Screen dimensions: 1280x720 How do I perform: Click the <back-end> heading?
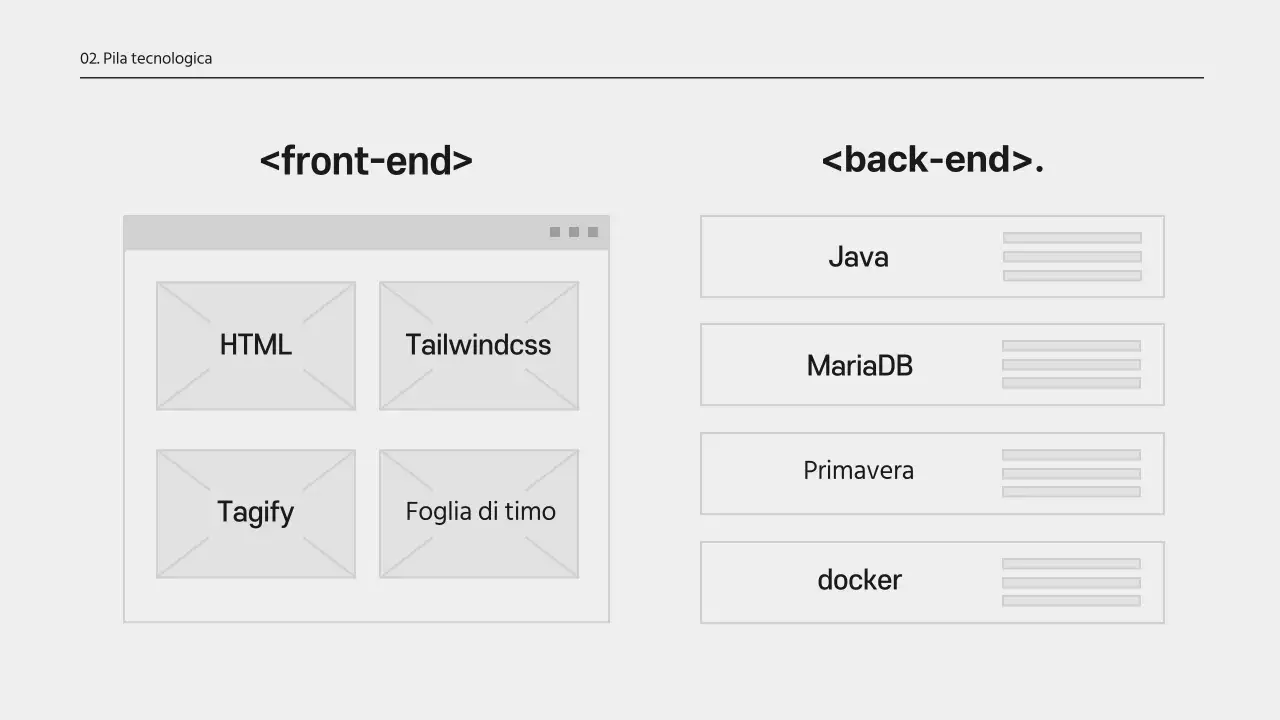click(x=932, y=160)
